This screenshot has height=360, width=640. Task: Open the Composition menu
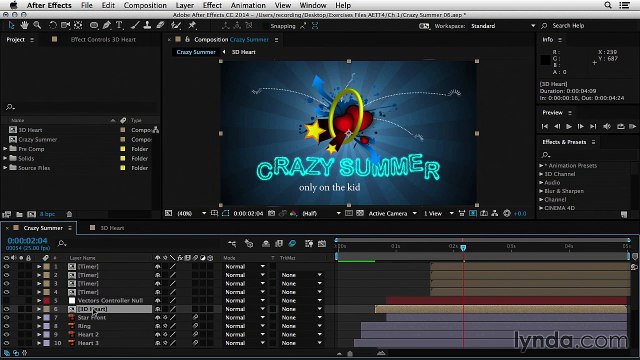point(145,5)
